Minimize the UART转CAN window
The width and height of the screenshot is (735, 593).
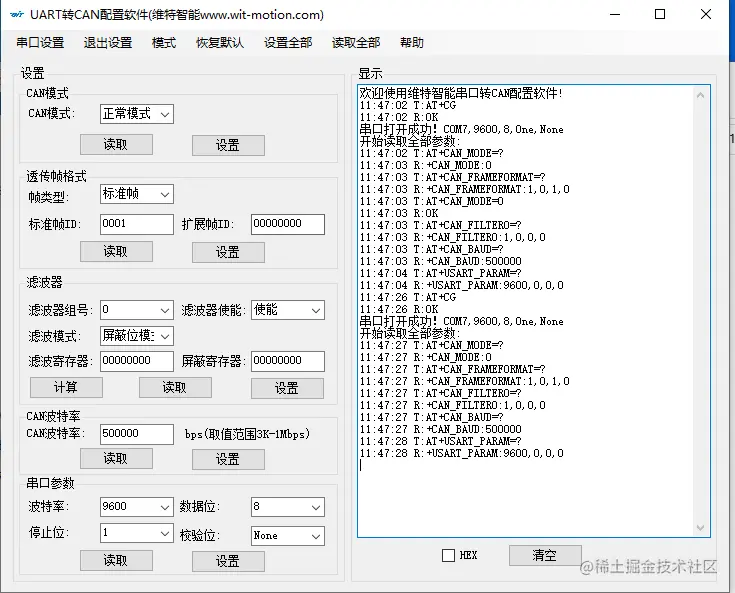click(x=615, y=15)
